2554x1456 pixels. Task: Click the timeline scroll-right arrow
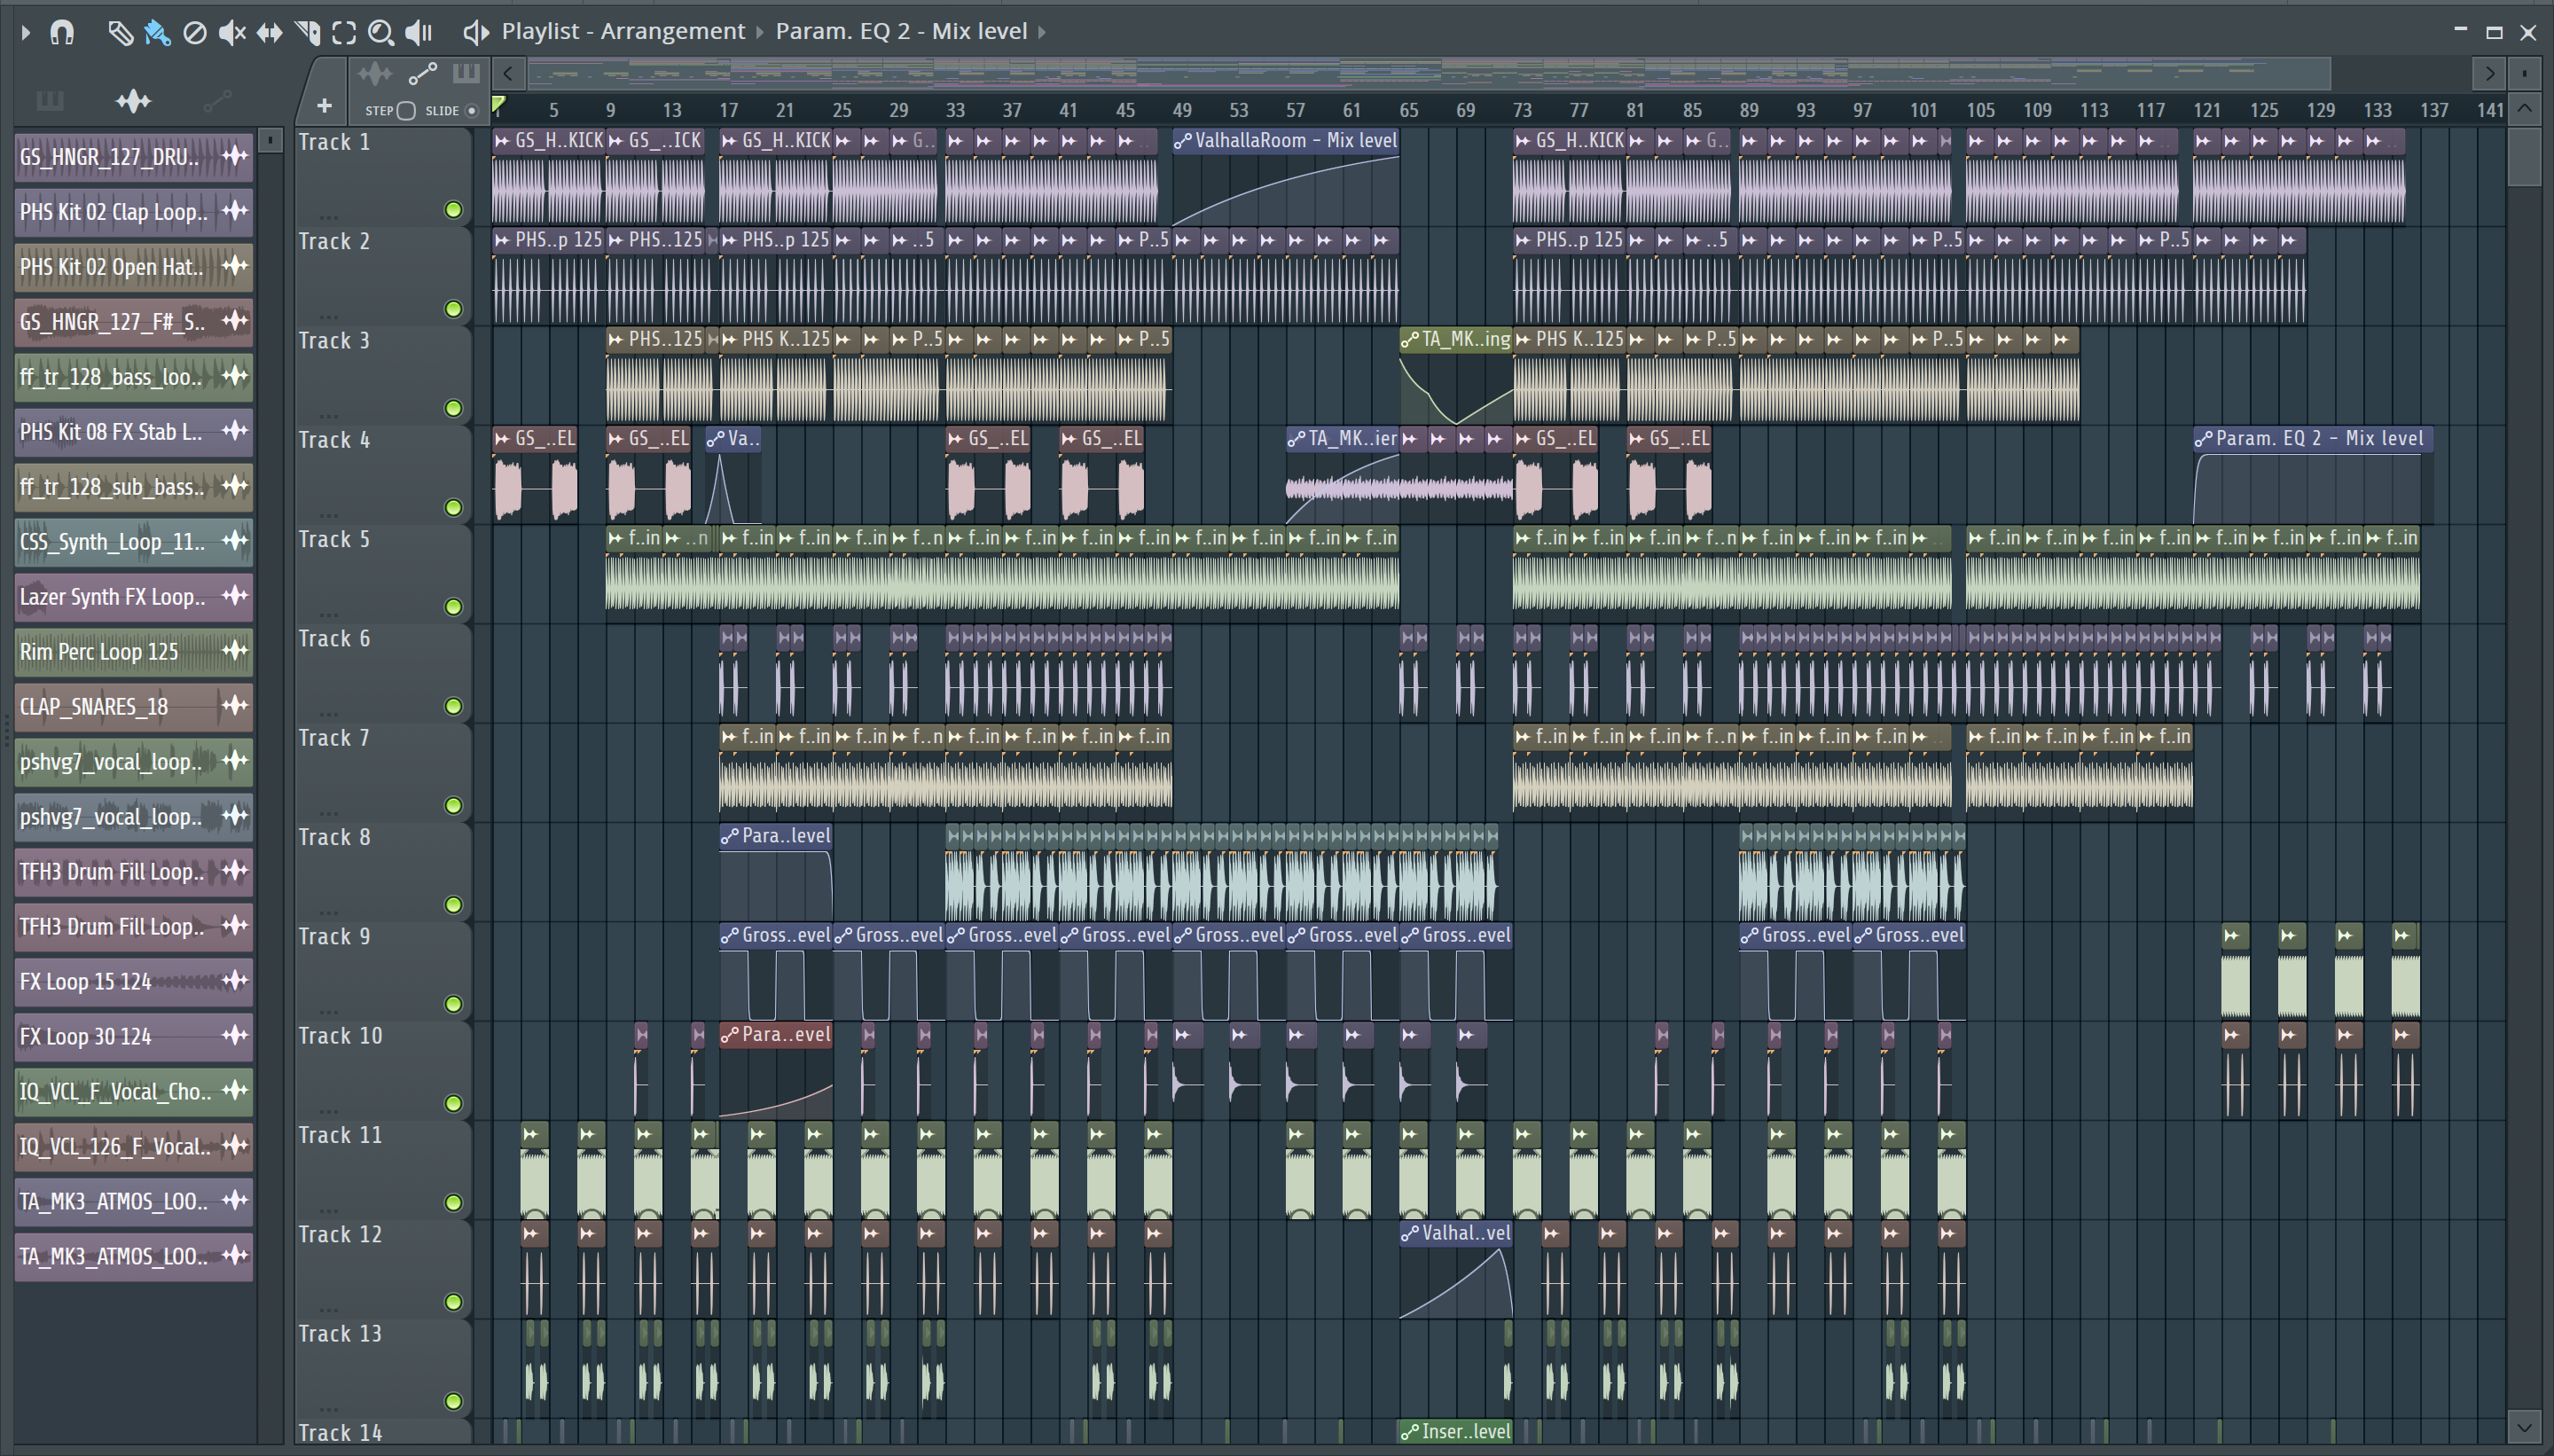[x=2489, y=73]
